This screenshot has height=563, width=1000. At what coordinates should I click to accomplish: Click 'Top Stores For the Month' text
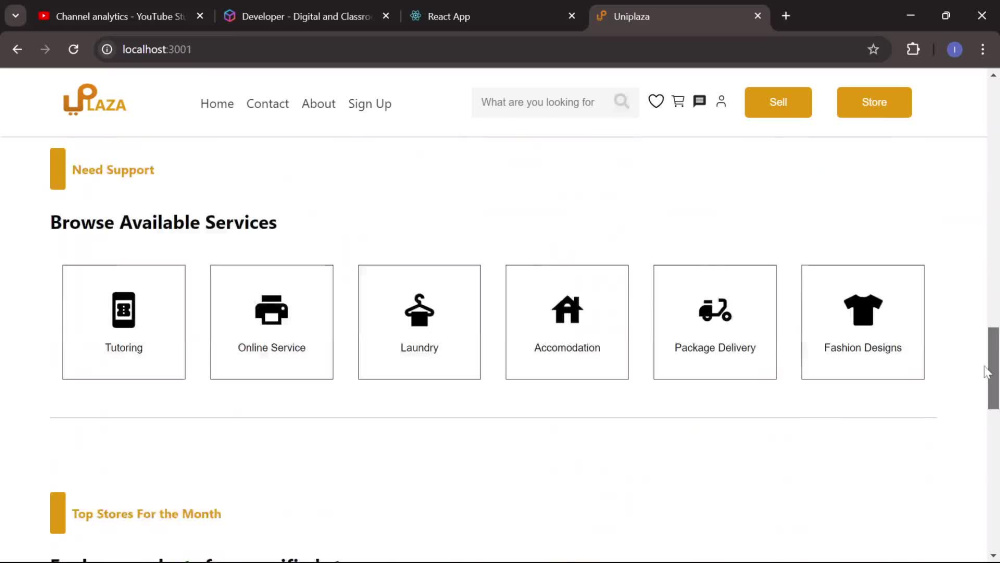(x=147, y=513)
